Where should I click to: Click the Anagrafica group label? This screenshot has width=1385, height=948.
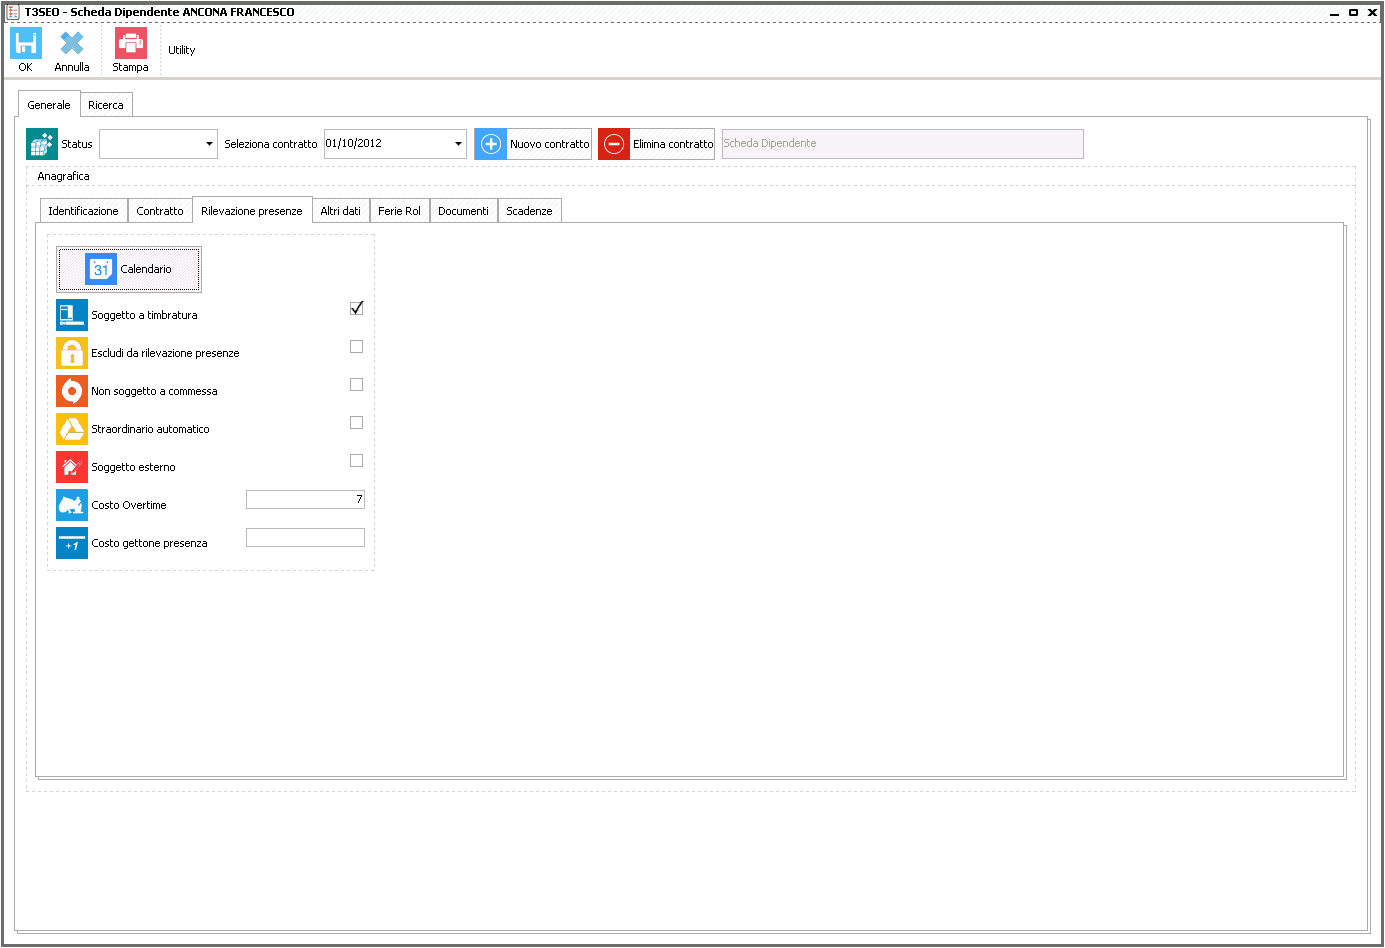tap(64, 176)
